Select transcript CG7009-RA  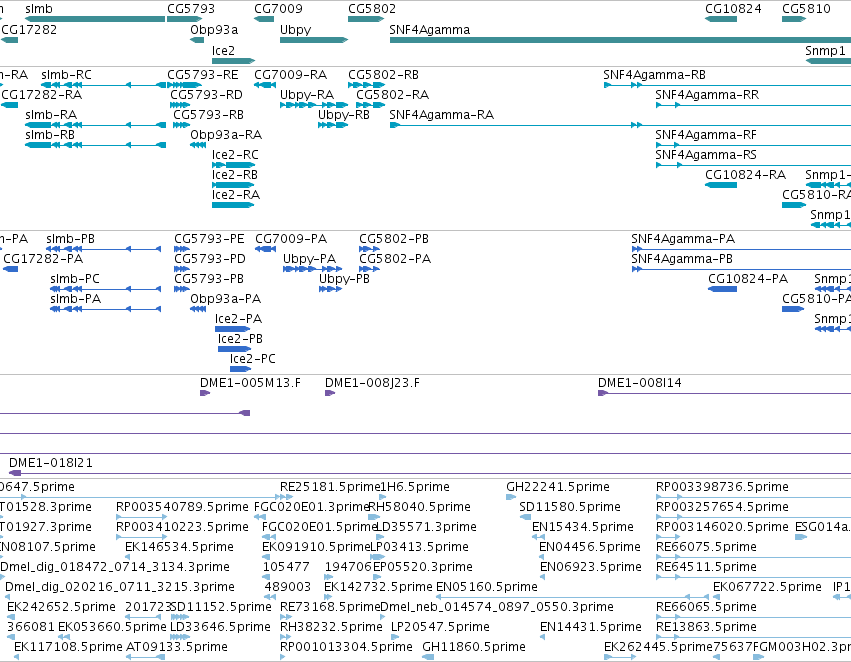[265, 85]
